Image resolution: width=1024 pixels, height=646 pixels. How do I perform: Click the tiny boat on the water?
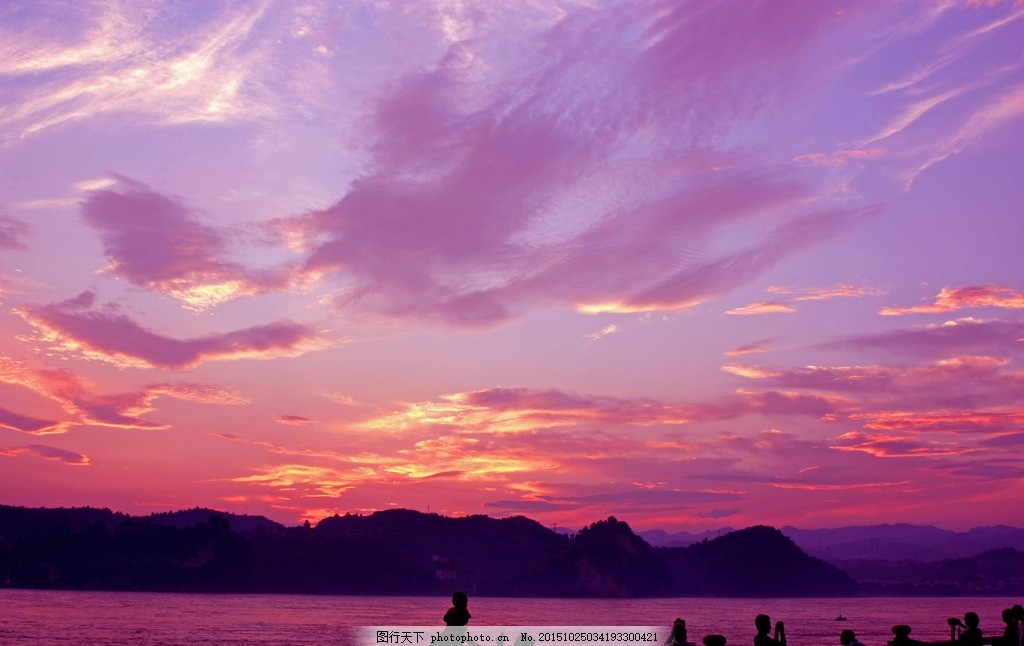(x=839, y=618)
